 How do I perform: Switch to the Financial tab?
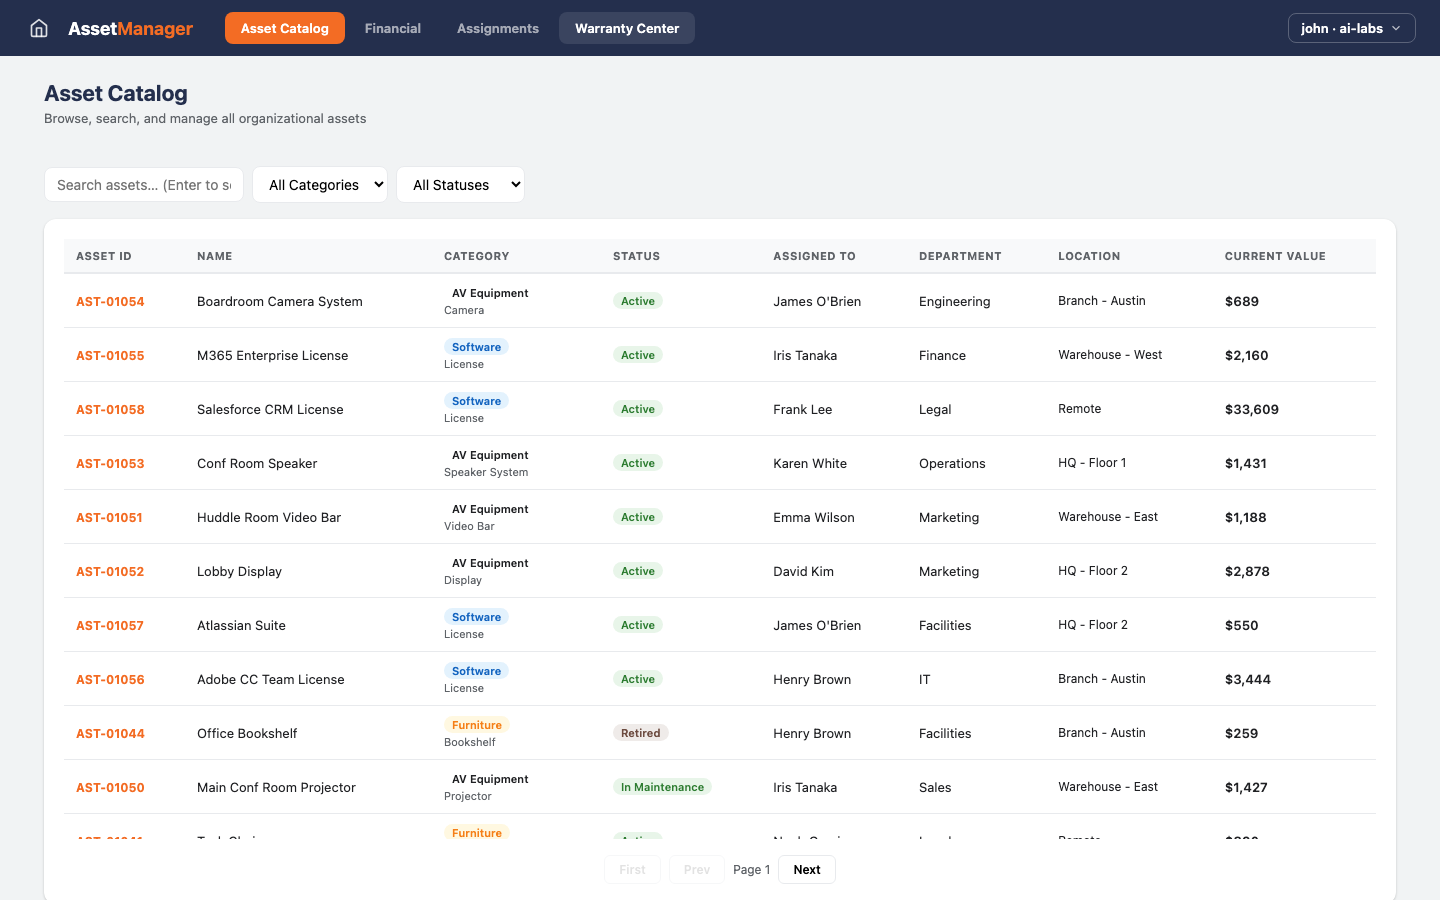point(392,28)
